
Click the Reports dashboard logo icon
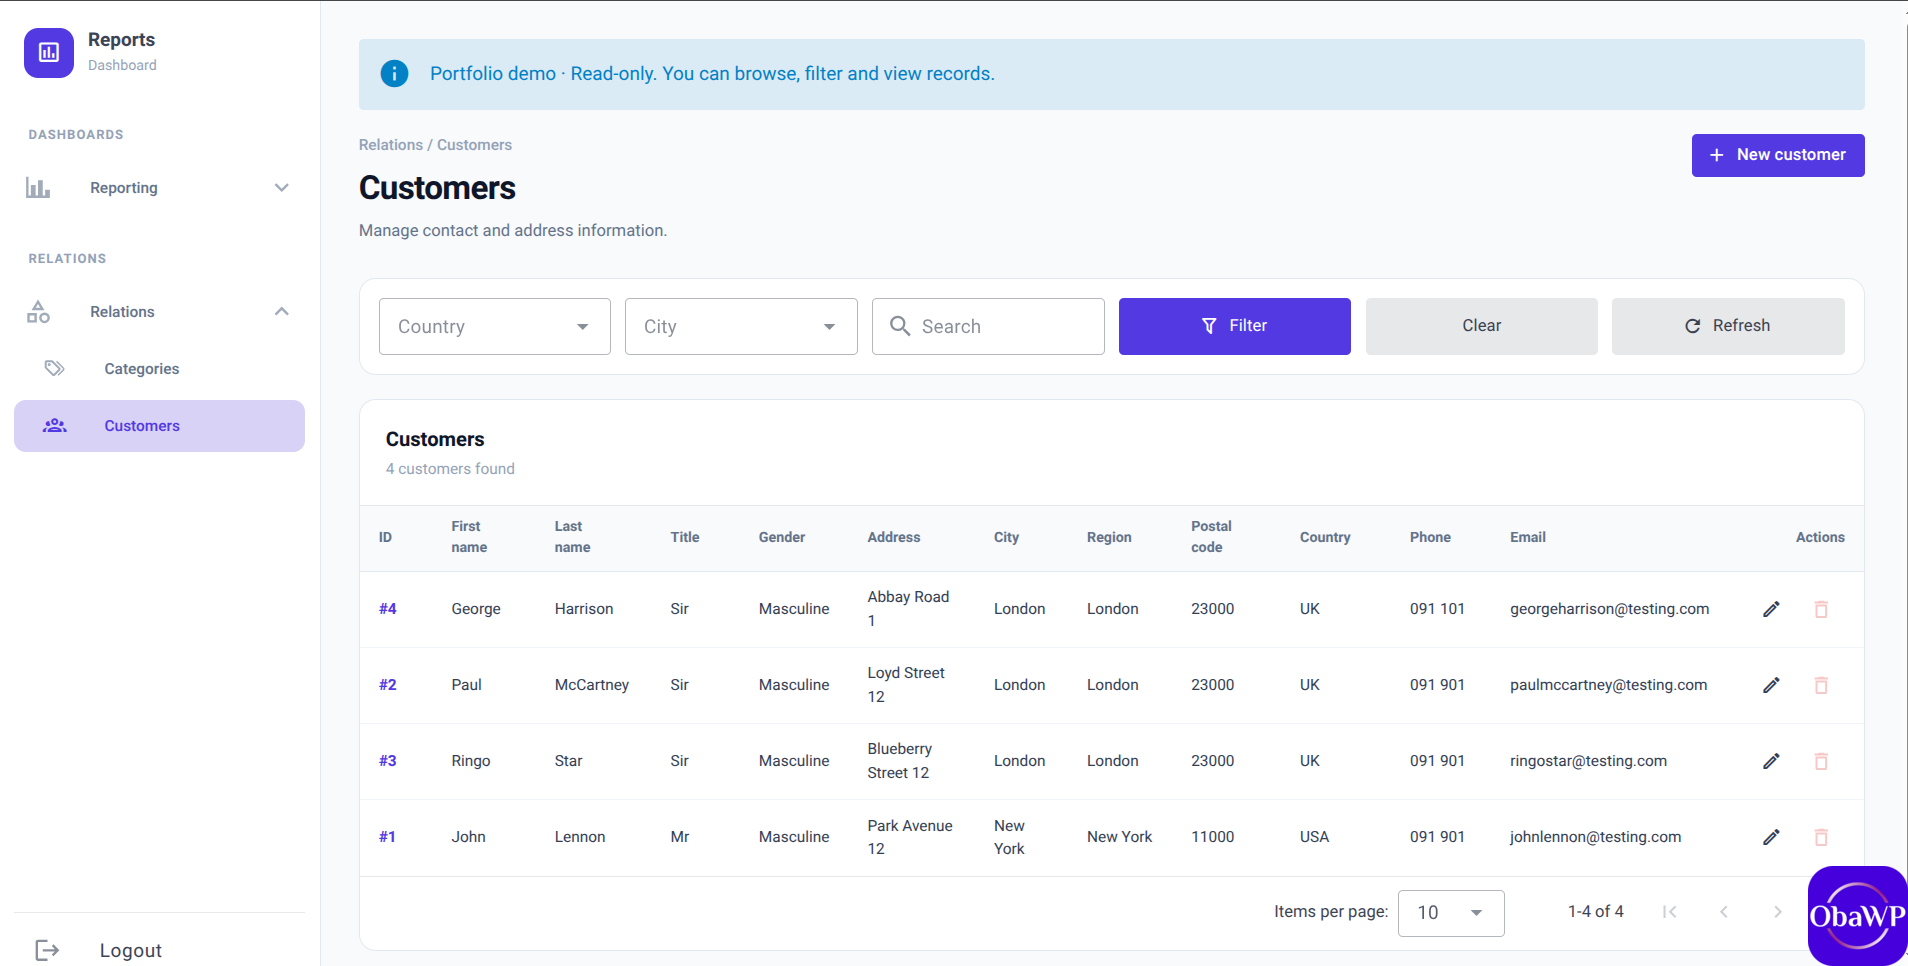pyautogui.click(x=49, y=53)
